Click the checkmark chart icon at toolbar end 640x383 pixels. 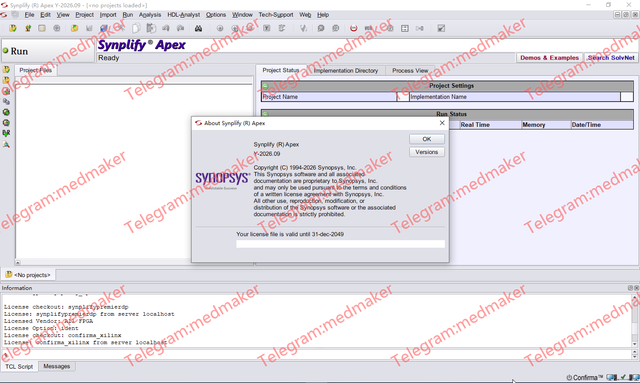tap(441, 28)
